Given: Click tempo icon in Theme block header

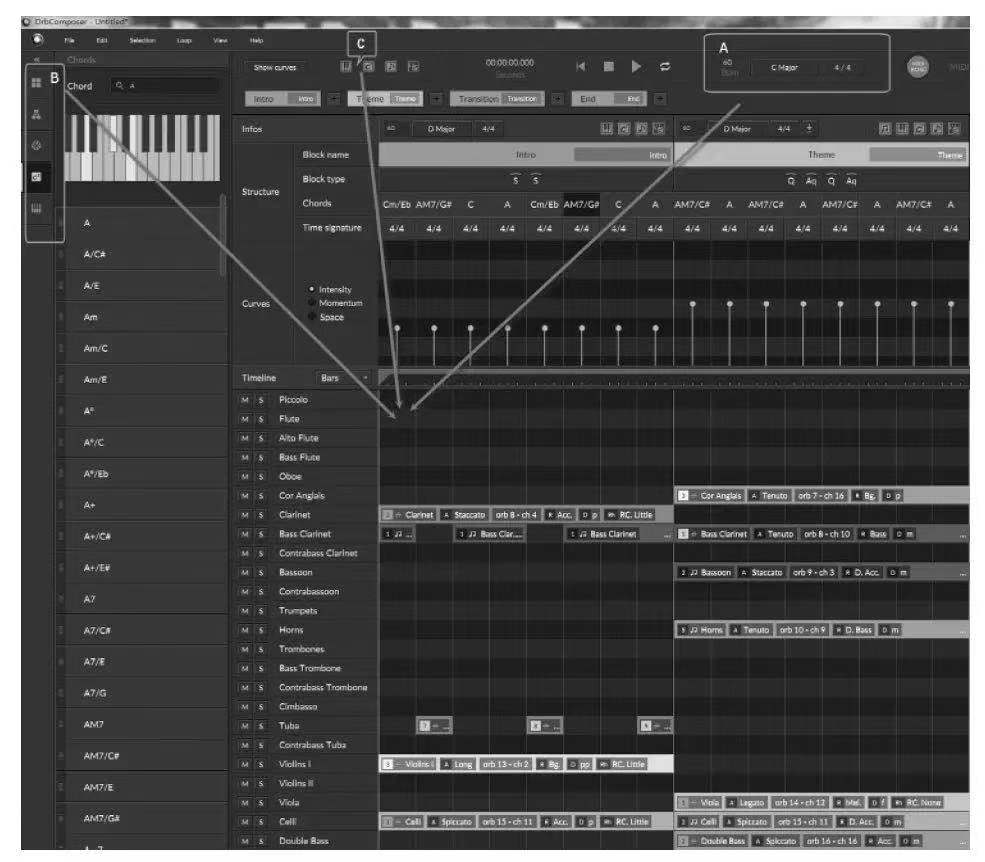Looking at the screenshot, I should (x=687, y=128).
